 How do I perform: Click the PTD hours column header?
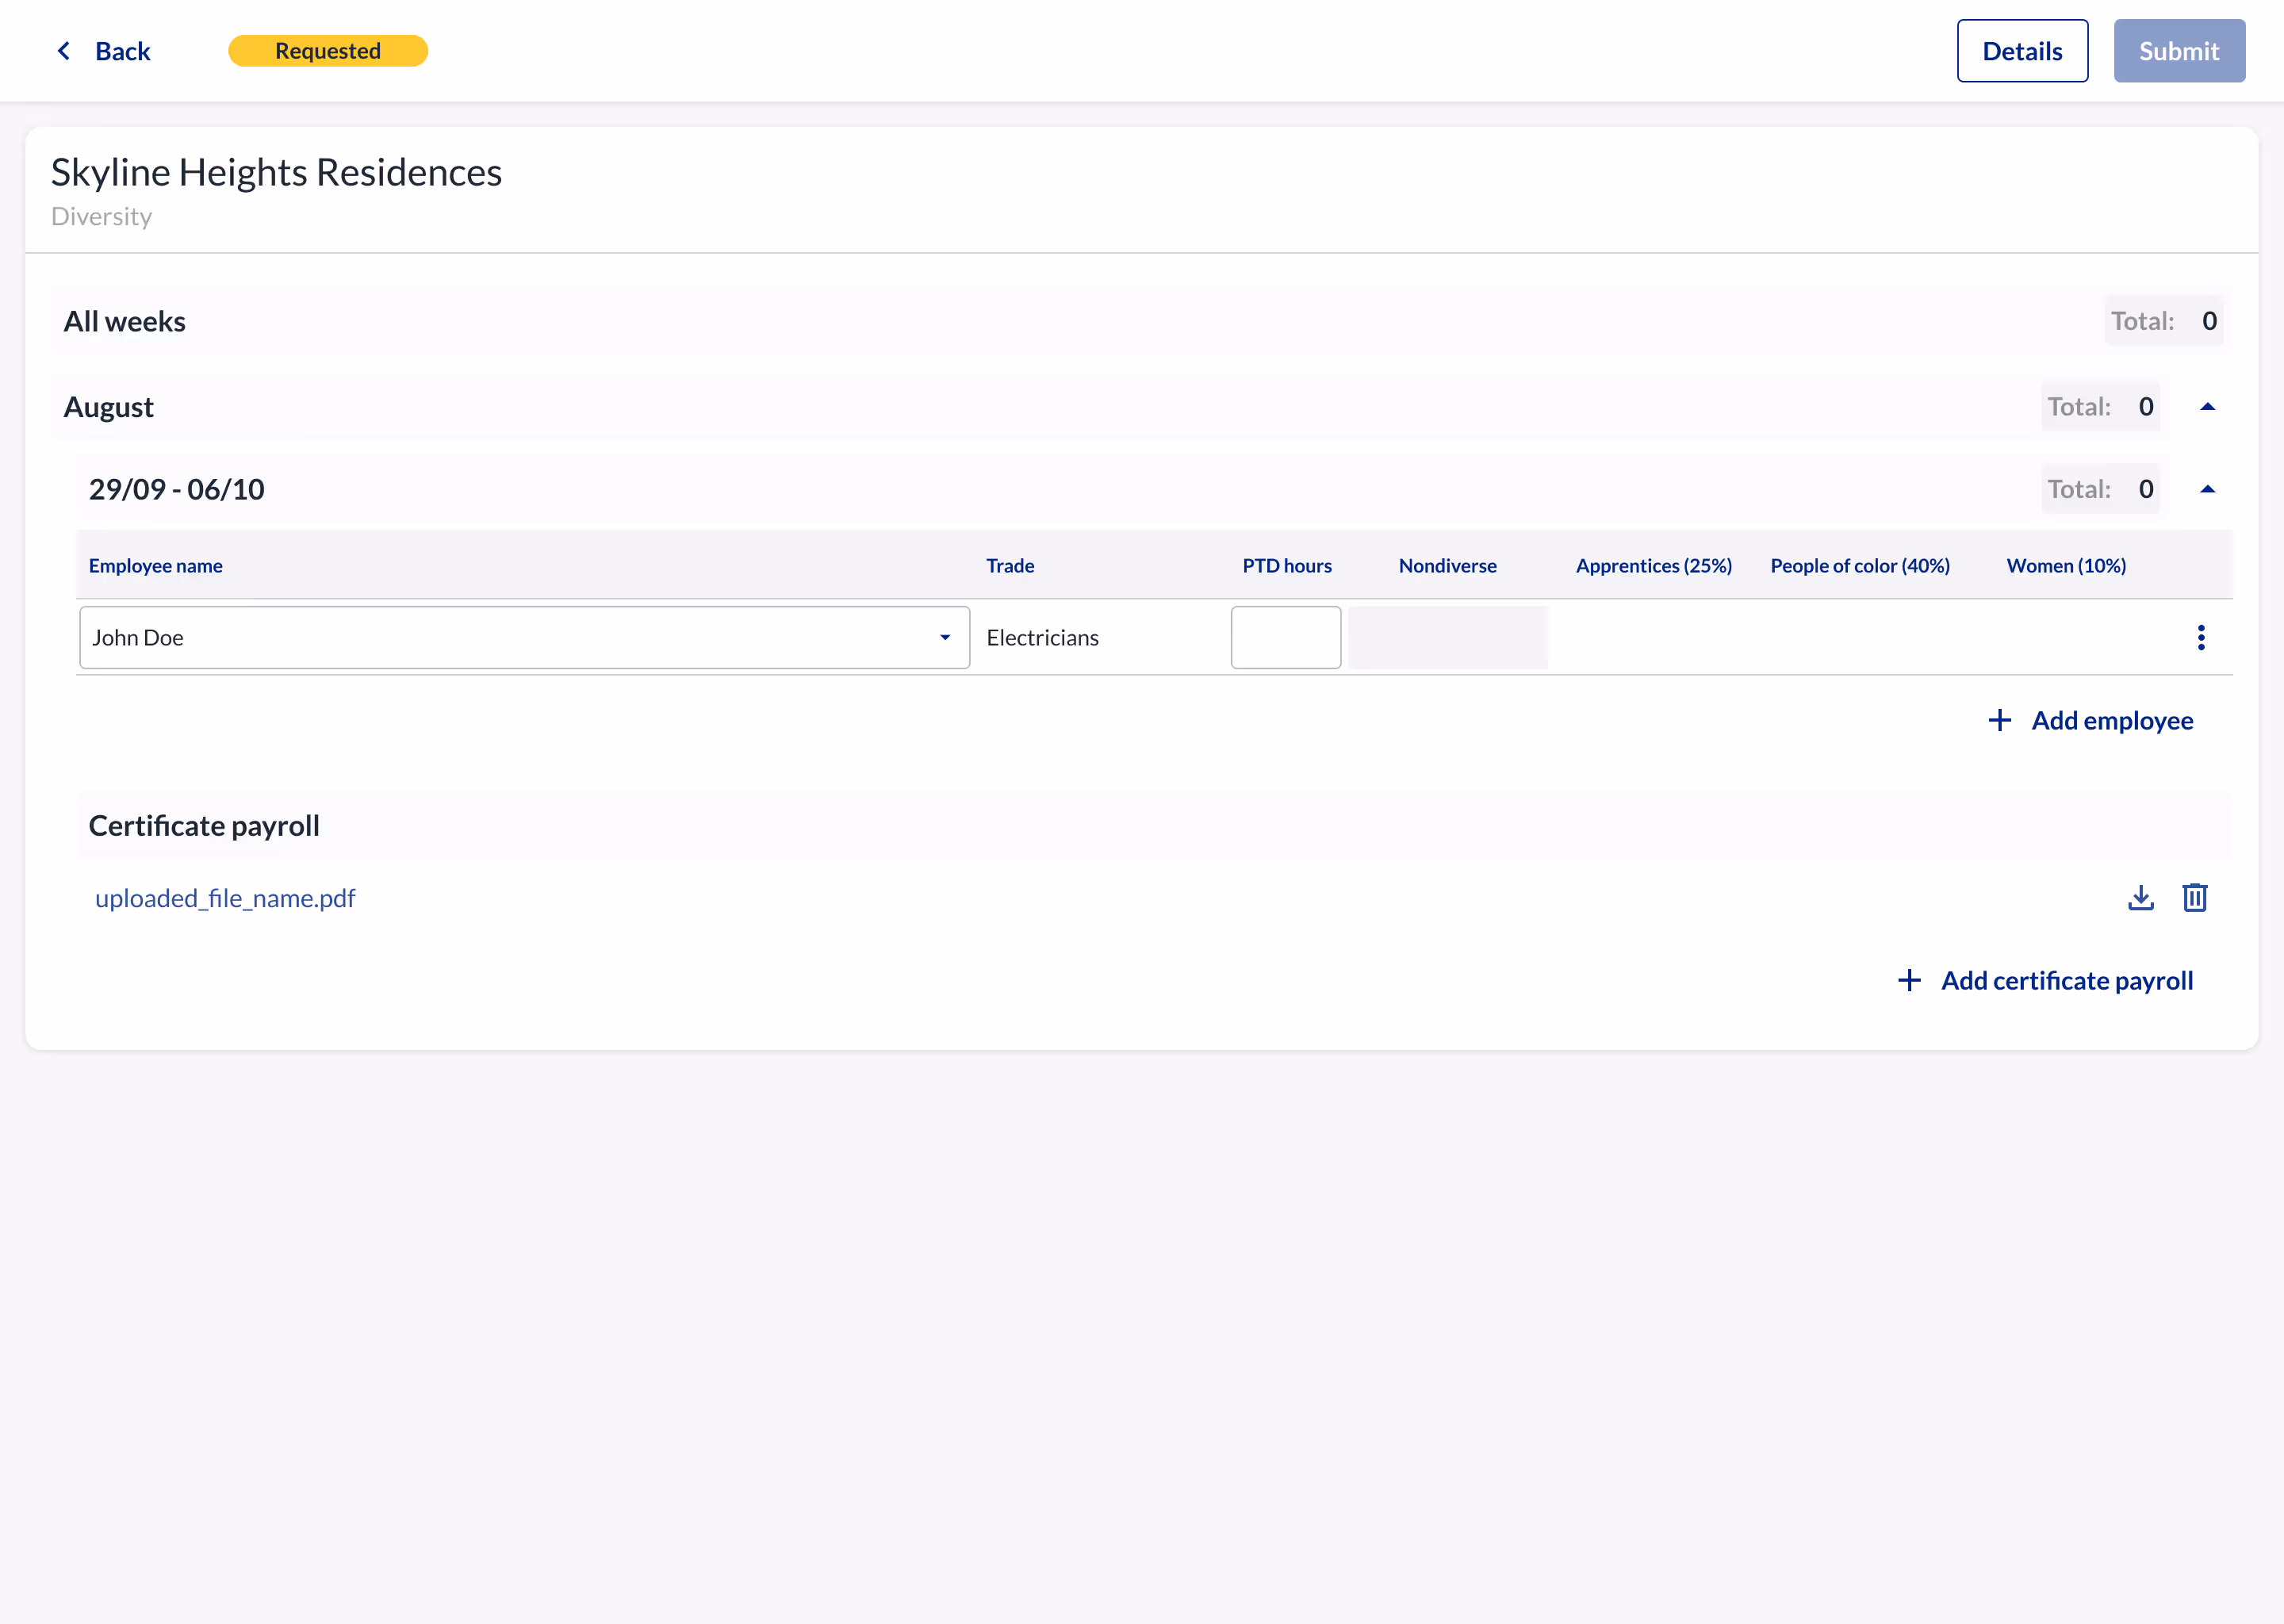[1286, 565]
